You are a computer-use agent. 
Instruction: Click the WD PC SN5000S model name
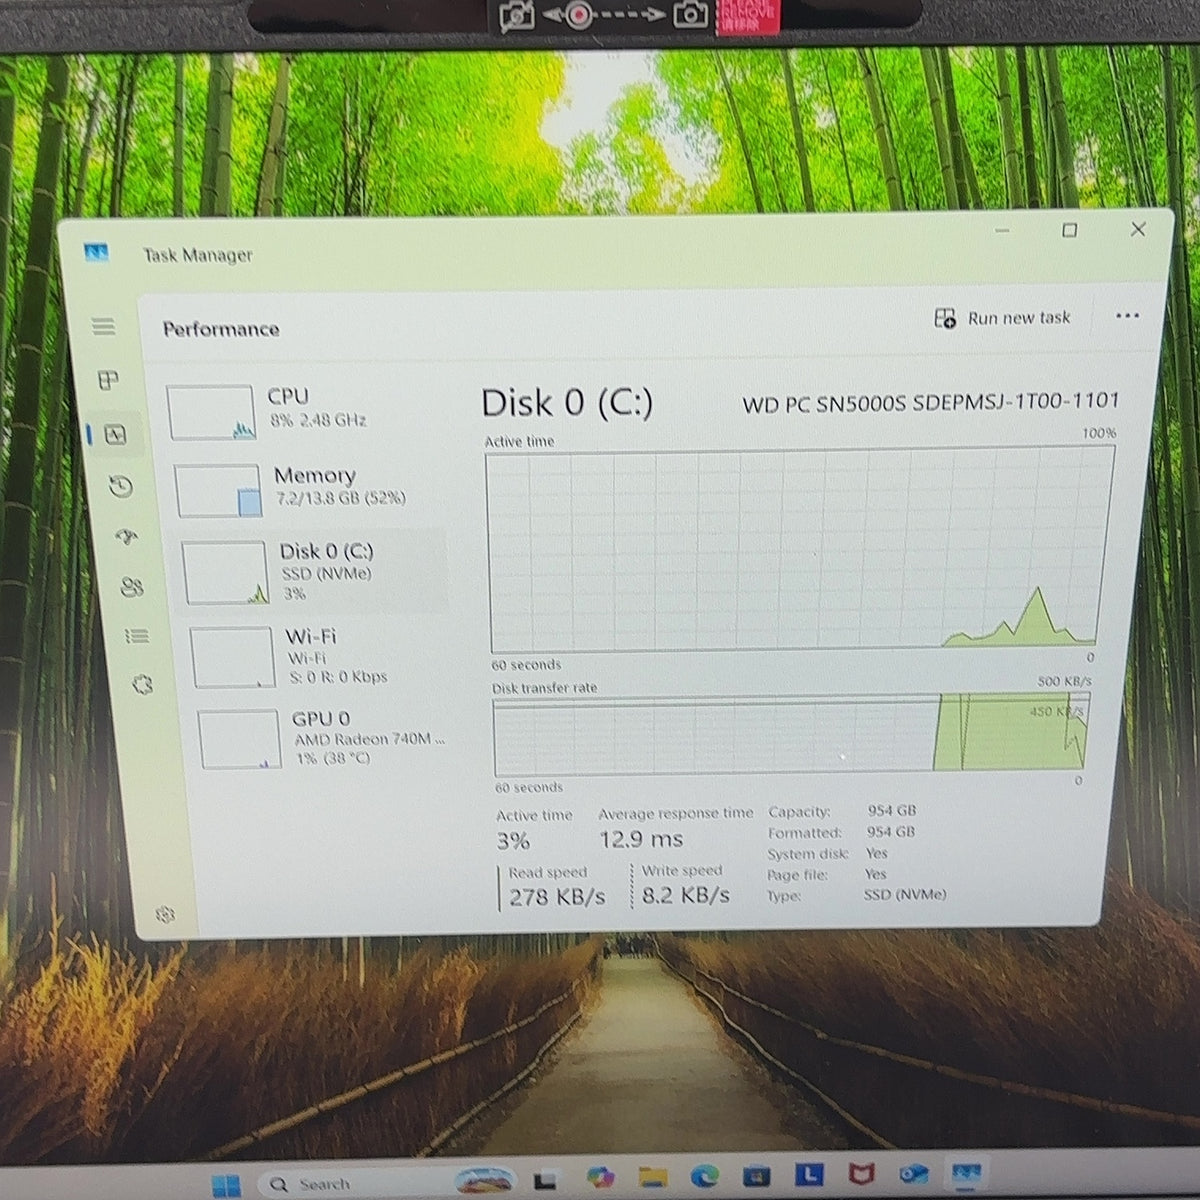[x=930, y=403]
